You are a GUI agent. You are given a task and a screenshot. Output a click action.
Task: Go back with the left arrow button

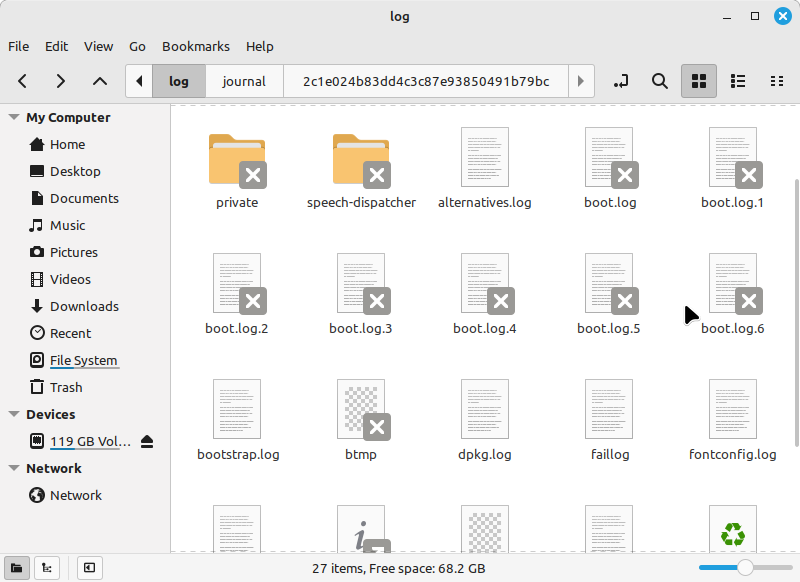(x=22, y=81)
